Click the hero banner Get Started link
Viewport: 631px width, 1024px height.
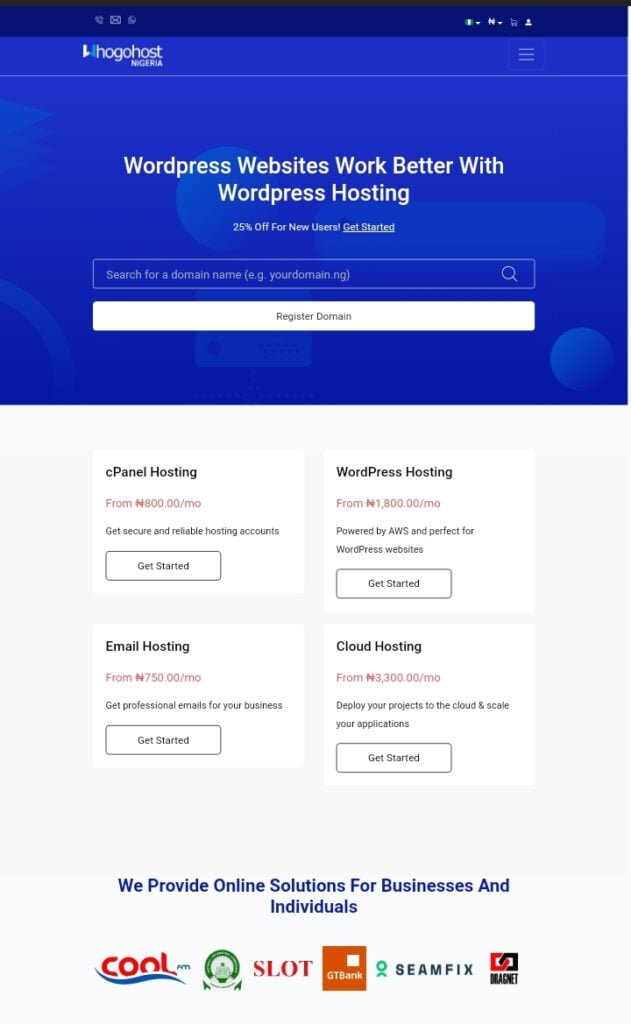[x=368, y=227]
